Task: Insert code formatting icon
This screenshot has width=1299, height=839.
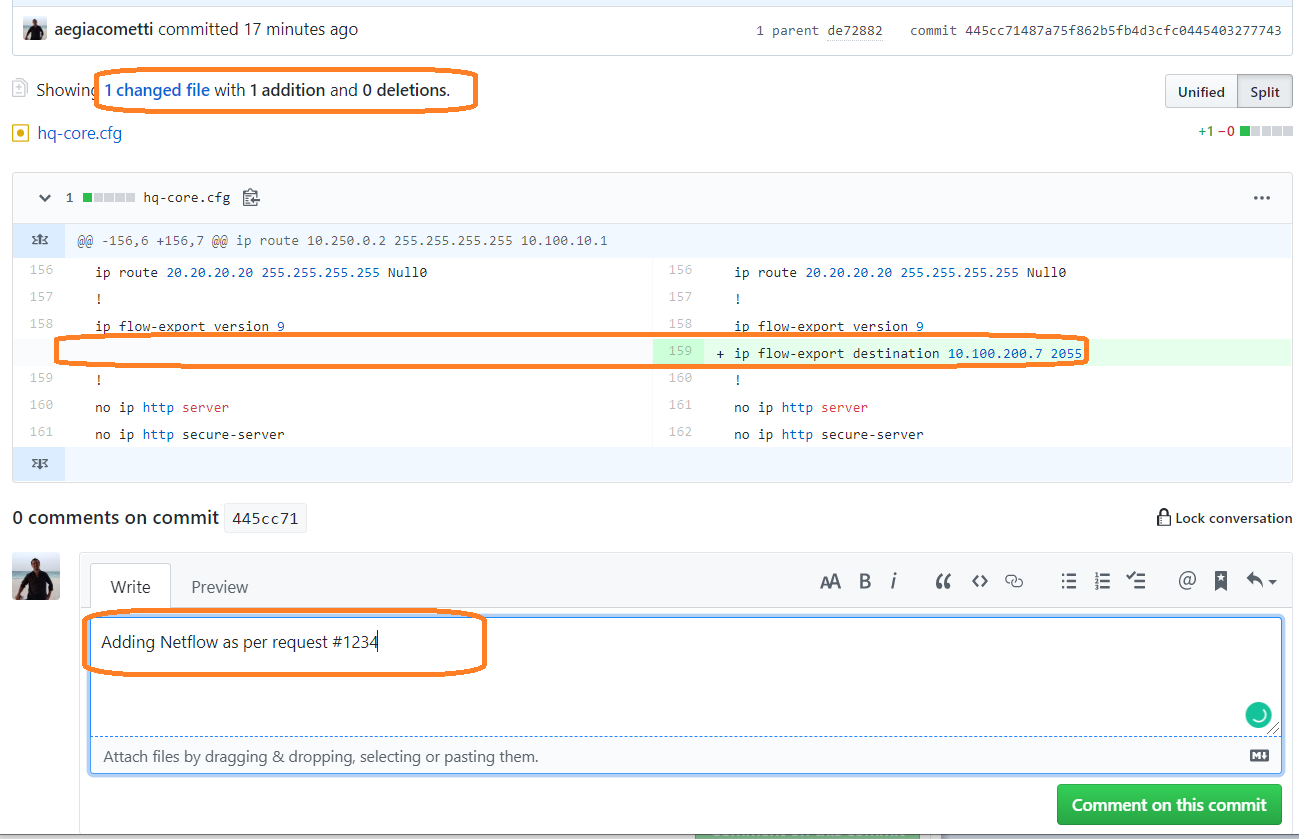Action: tap(980, 581)
